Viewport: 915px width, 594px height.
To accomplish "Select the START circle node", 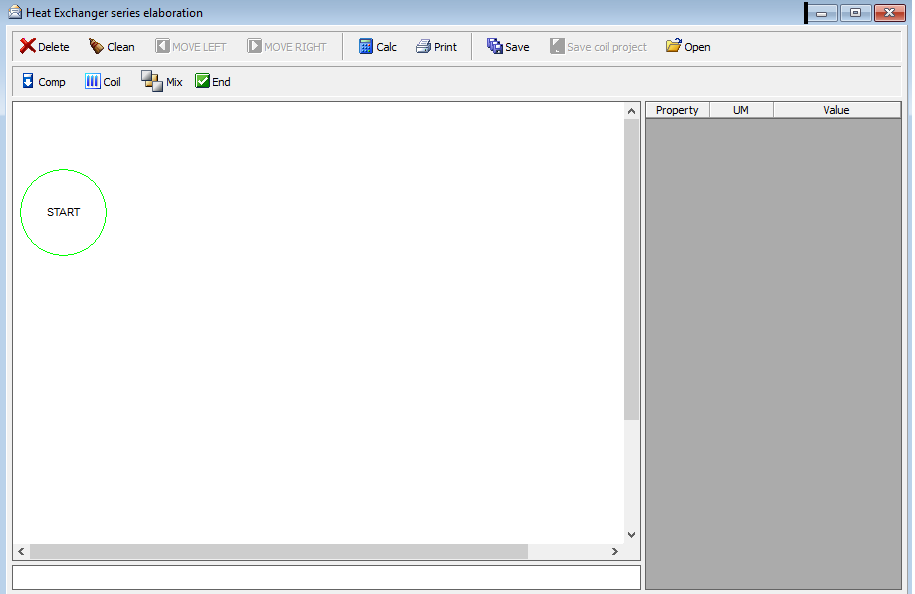I will tap(64, 212).
